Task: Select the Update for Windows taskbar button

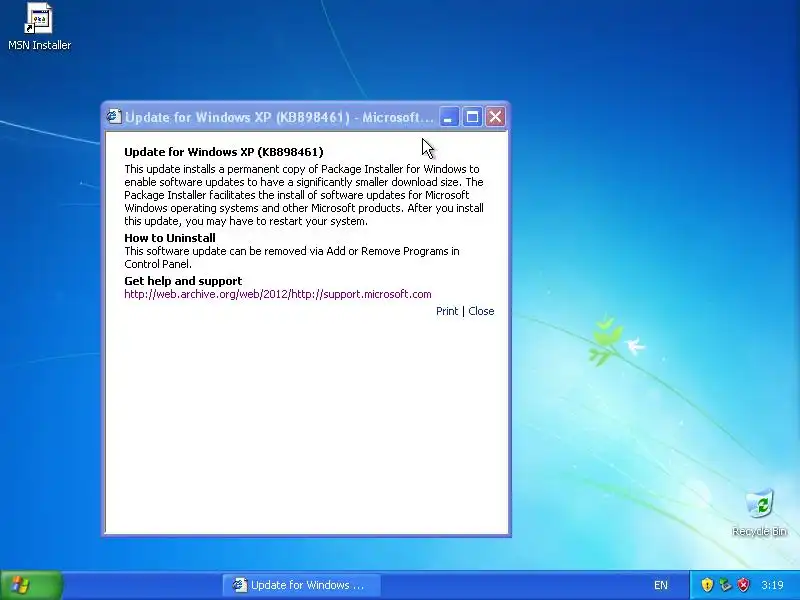Action: 301,585
